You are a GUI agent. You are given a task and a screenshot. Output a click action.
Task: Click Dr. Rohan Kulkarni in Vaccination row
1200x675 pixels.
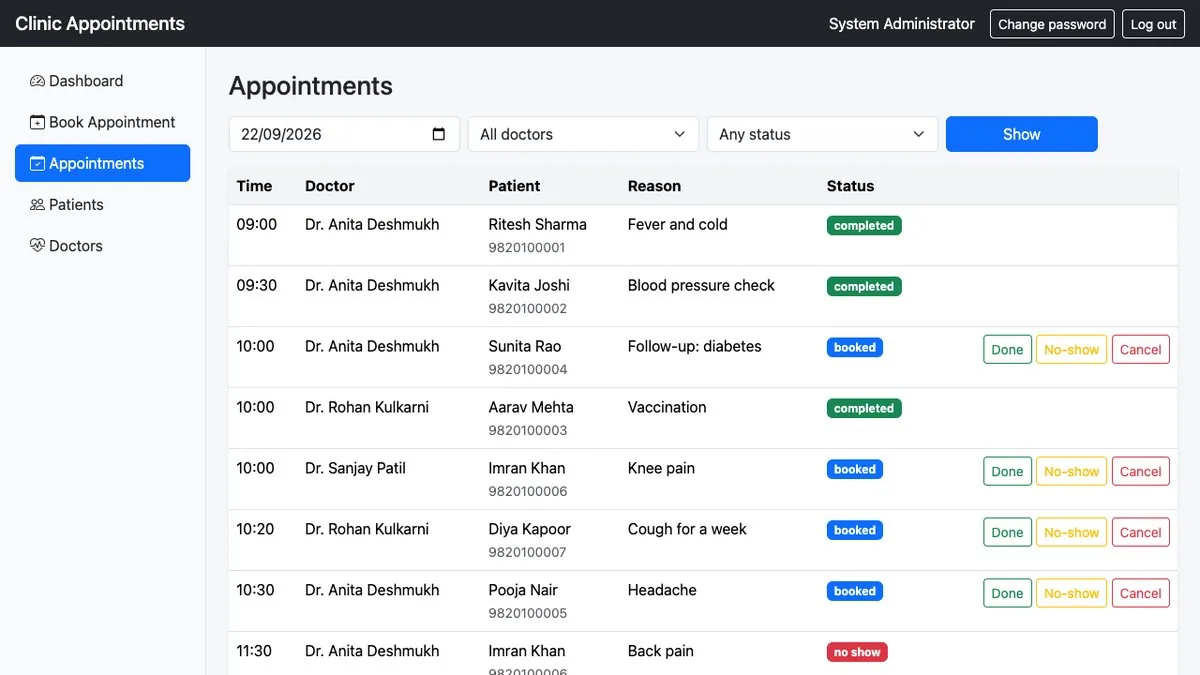367,407
